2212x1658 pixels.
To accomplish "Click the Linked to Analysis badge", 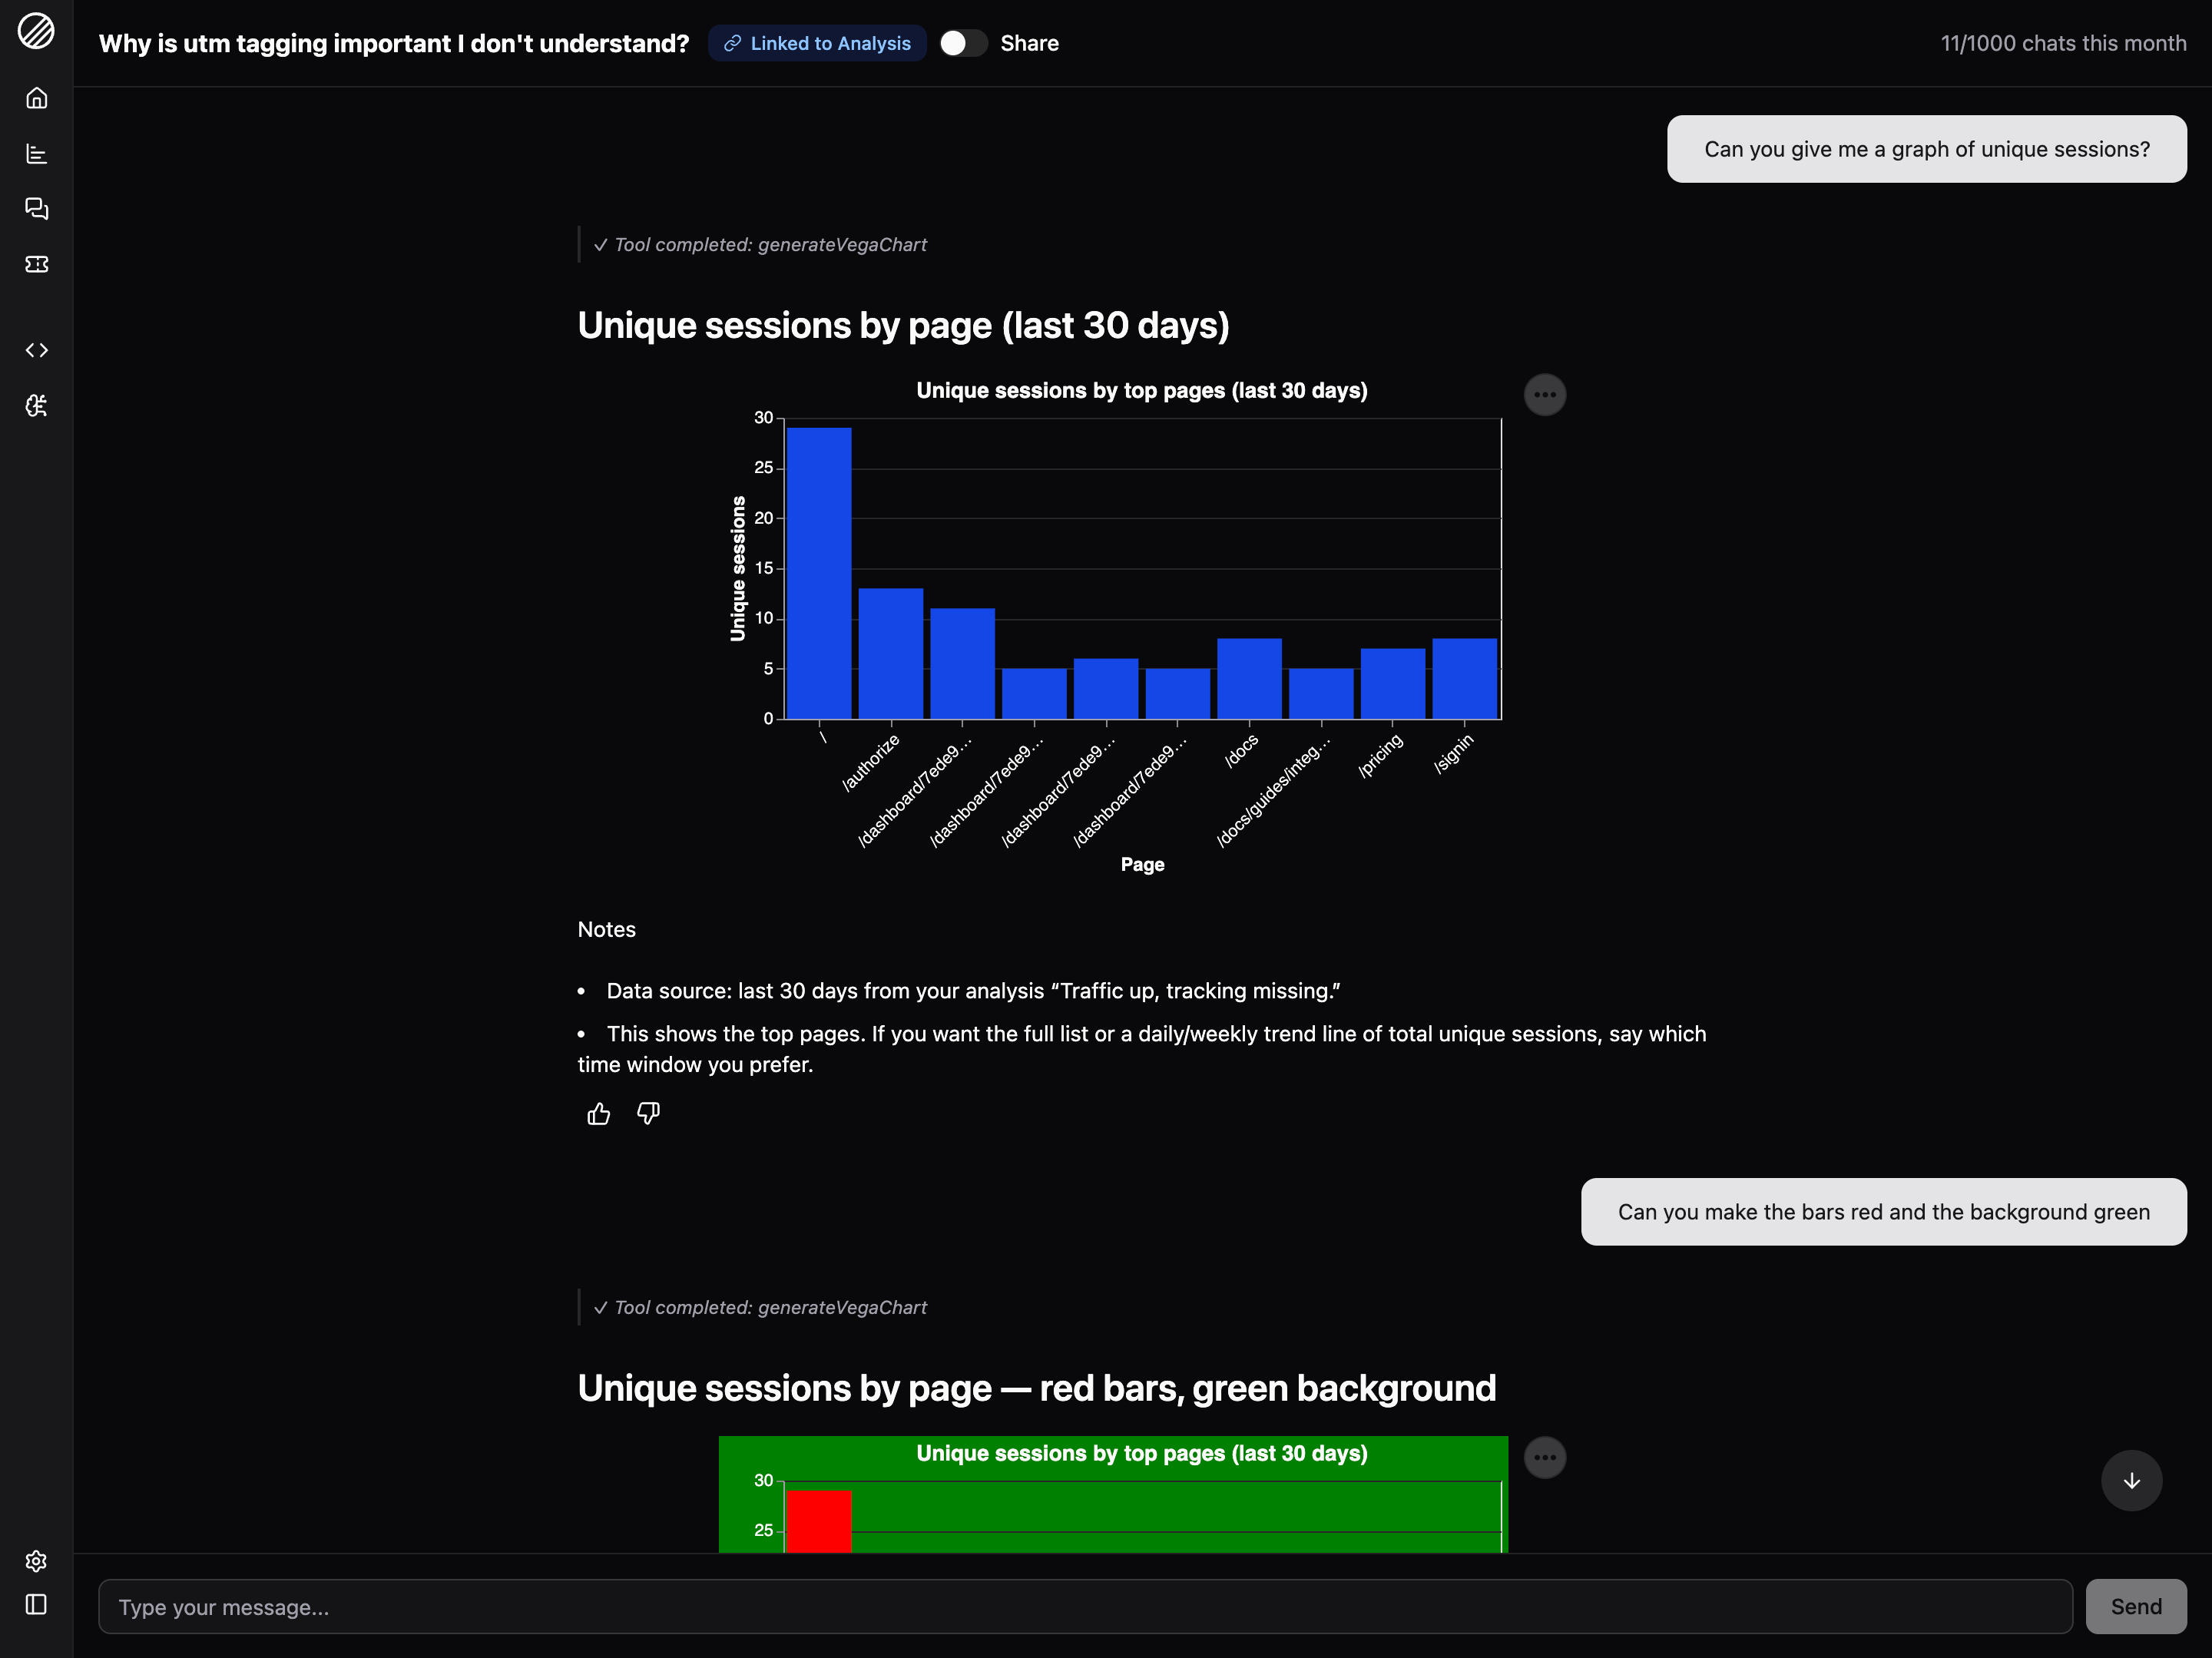I will 817,43.
